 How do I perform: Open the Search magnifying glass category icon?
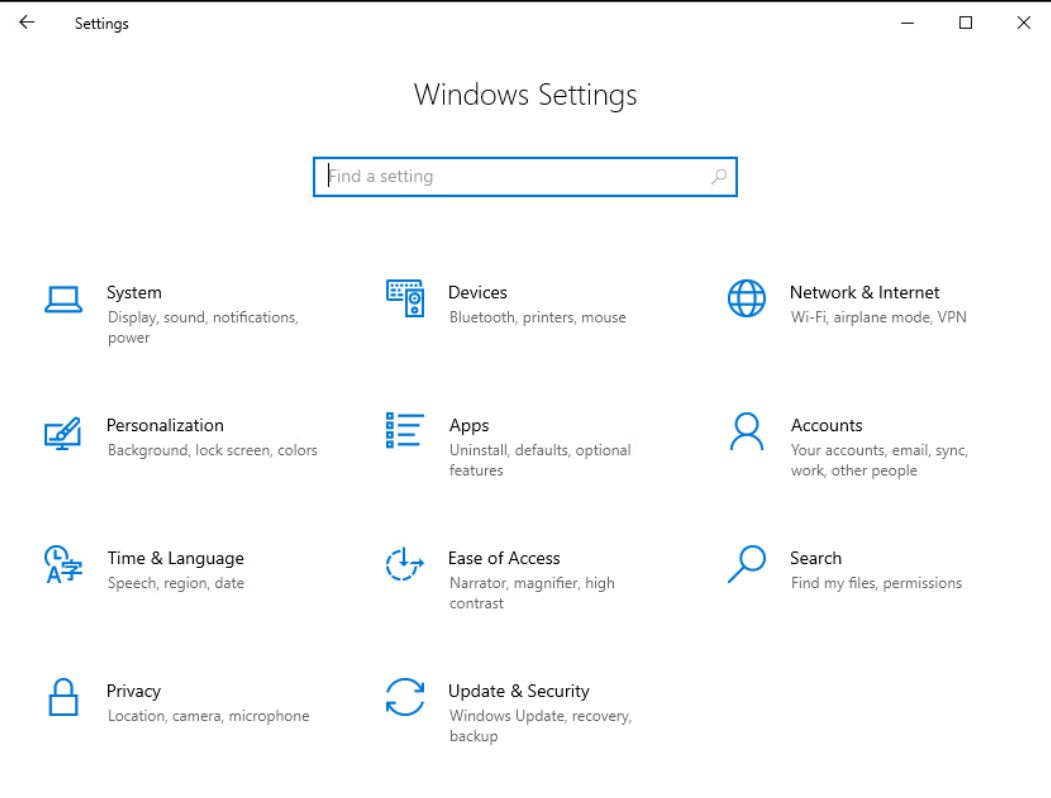point(747,564)
